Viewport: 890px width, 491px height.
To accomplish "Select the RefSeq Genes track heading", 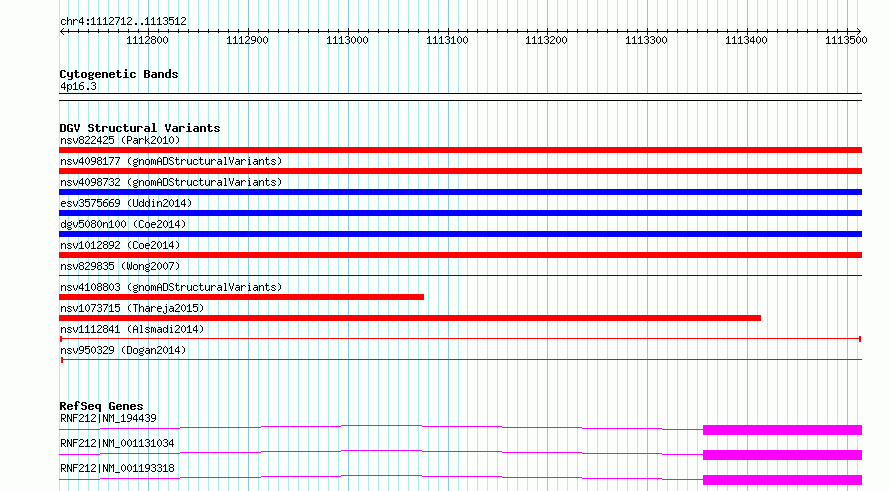I will coord(101,406).
